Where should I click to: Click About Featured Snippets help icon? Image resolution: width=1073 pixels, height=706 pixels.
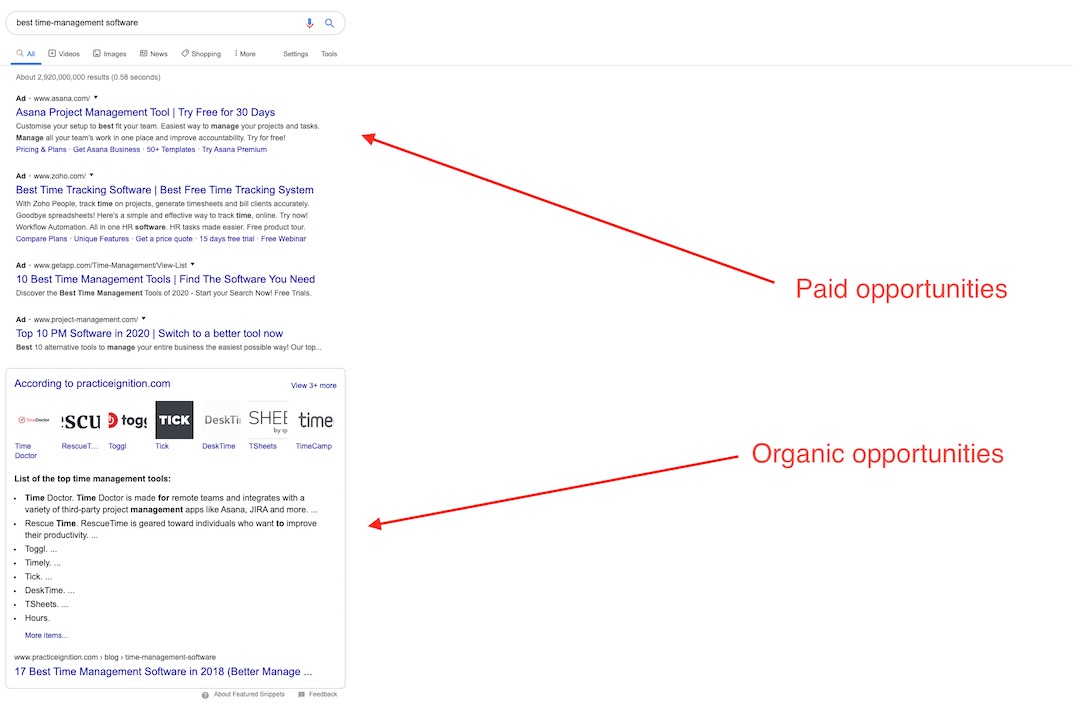[205, 695]
